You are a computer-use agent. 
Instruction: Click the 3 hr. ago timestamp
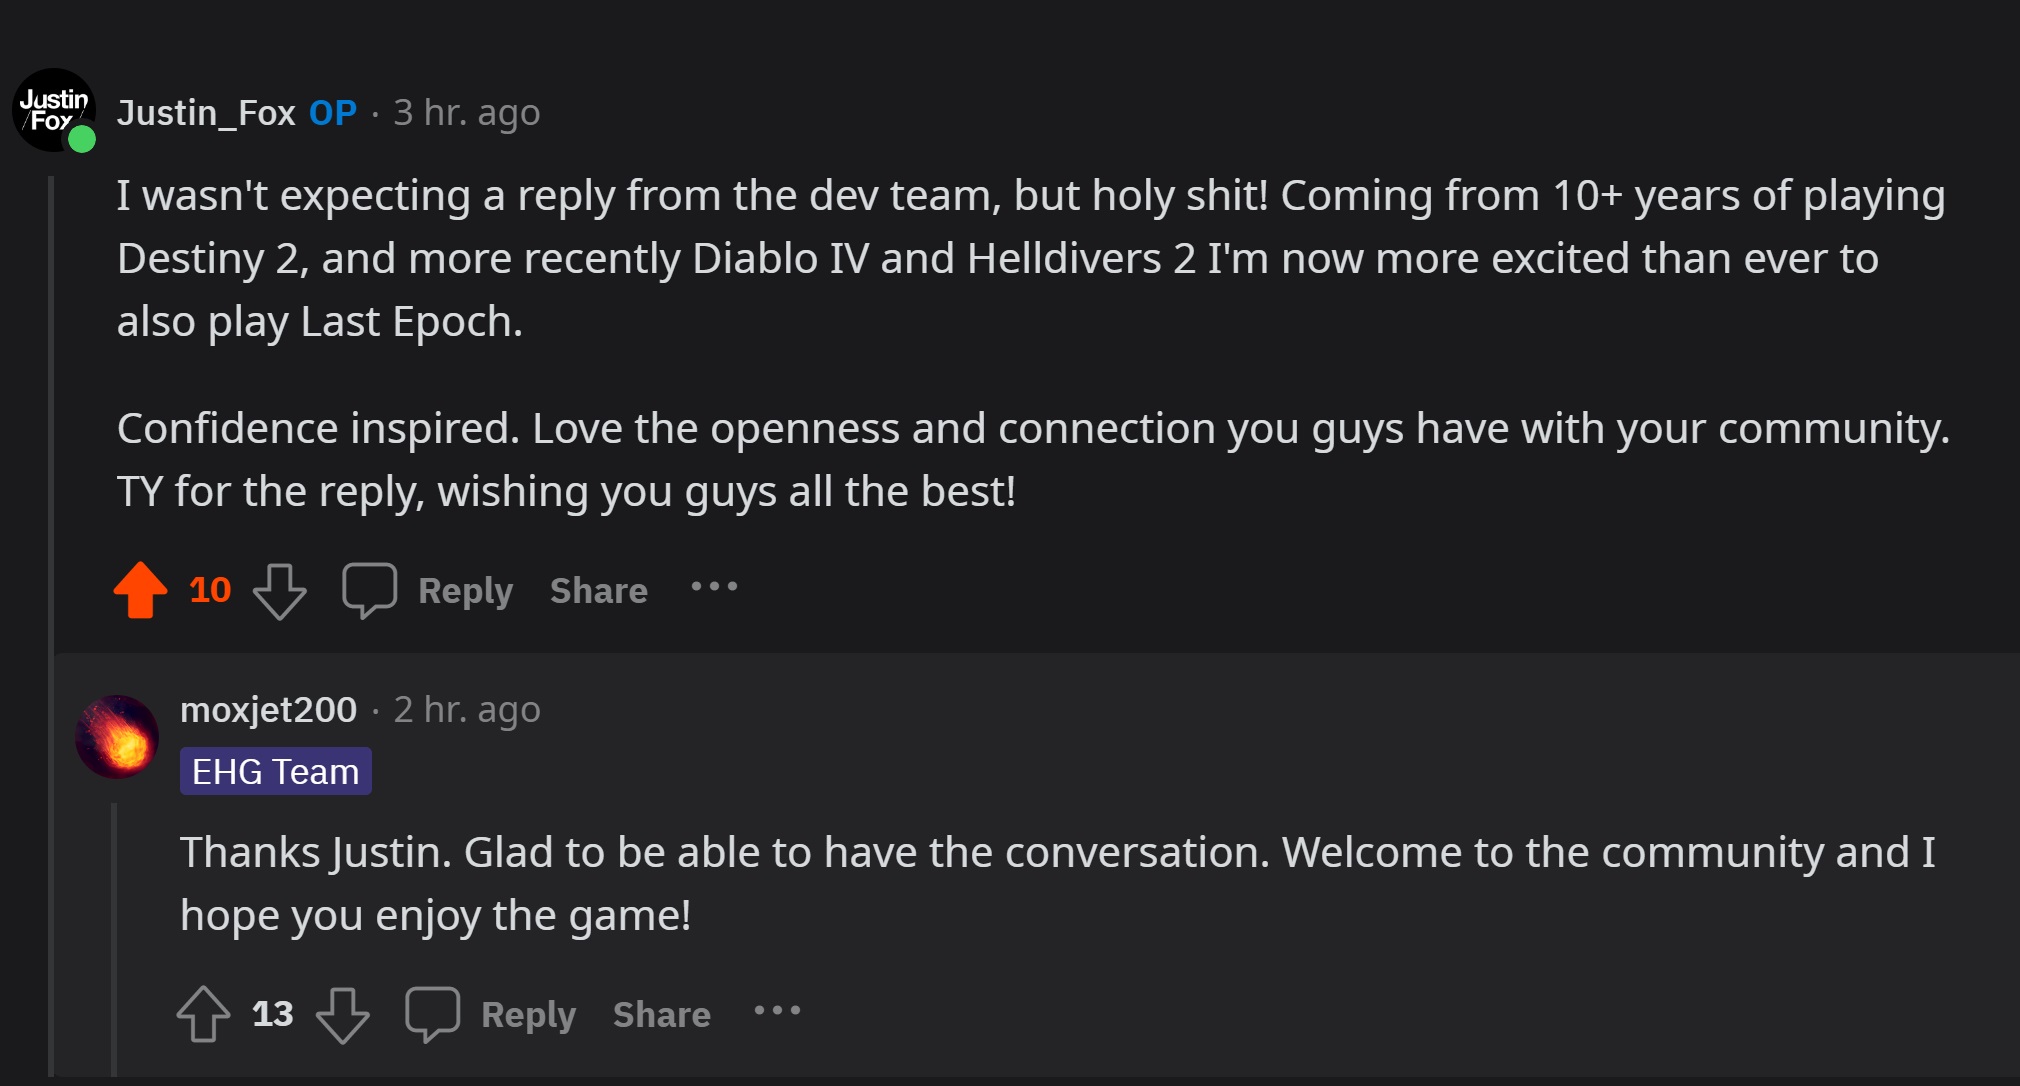[x=466, y=113]
